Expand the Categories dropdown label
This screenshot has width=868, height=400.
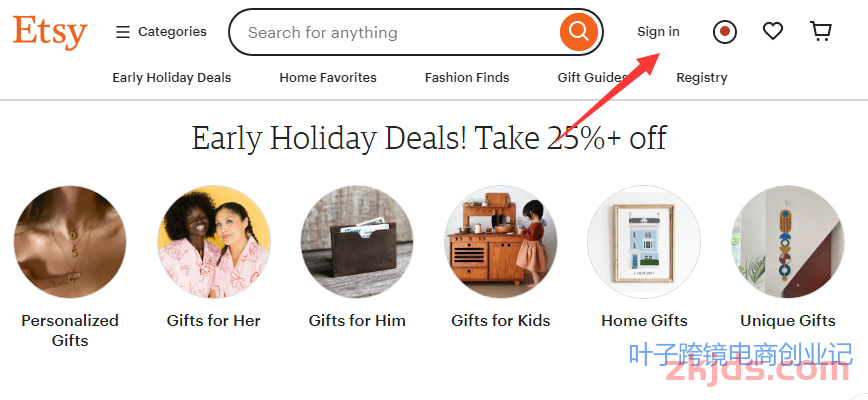[172, 32]
